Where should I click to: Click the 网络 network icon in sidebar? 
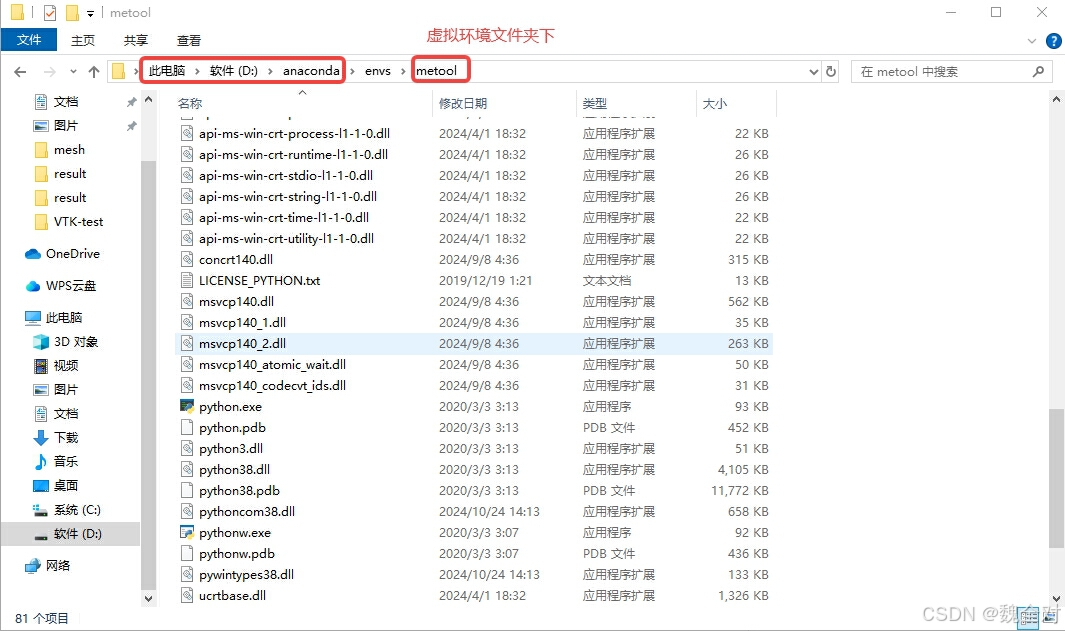pos(33,566)
